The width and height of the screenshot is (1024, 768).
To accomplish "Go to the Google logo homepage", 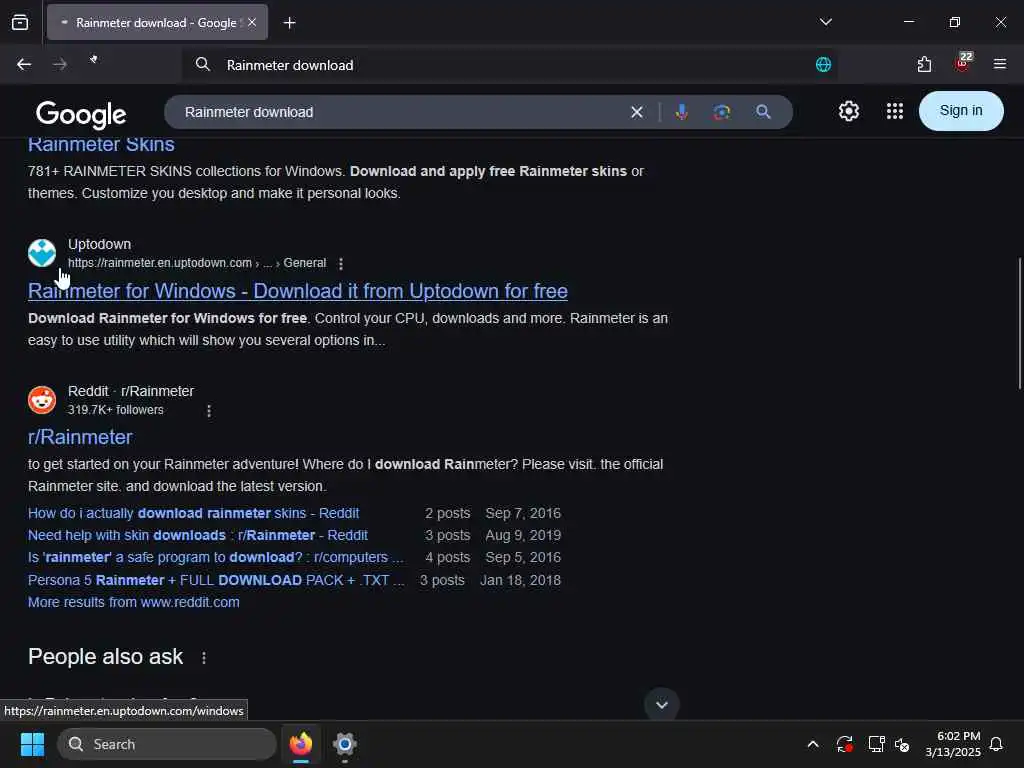I will click(81, 114).
